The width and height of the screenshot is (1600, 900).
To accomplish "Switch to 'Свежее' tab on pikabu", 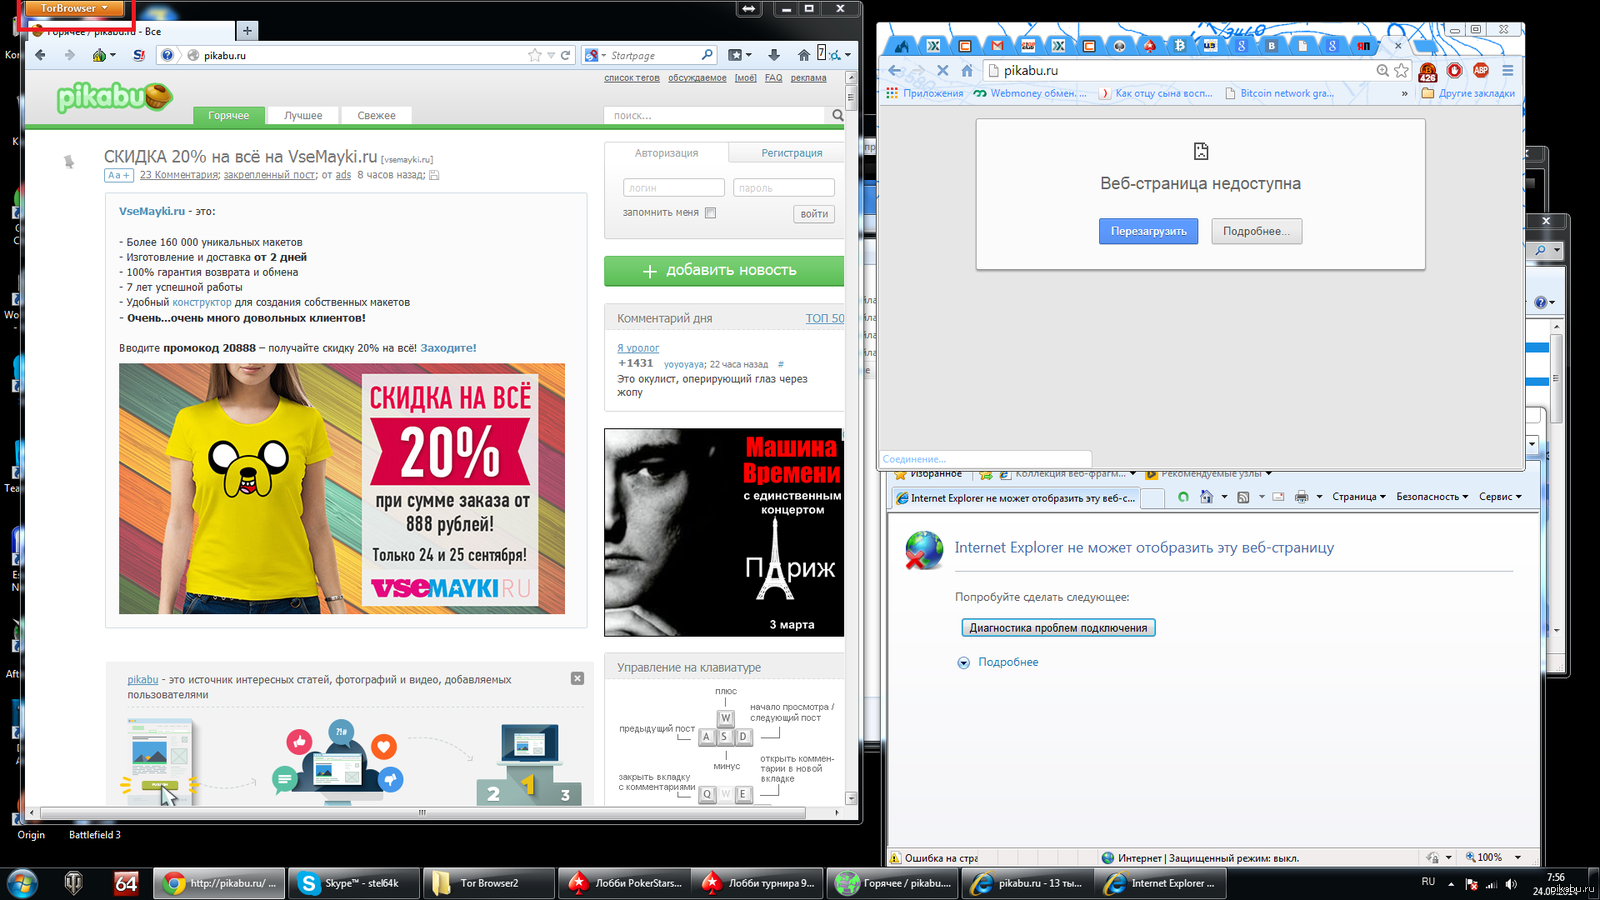I will click(x=376, y=115).
